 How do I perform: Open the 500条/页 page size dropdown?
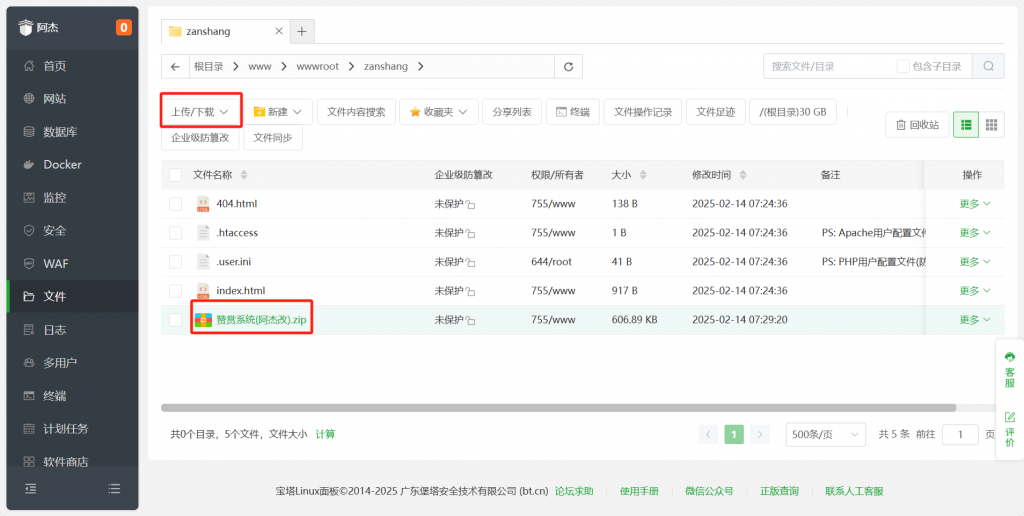tap(825, 434)
